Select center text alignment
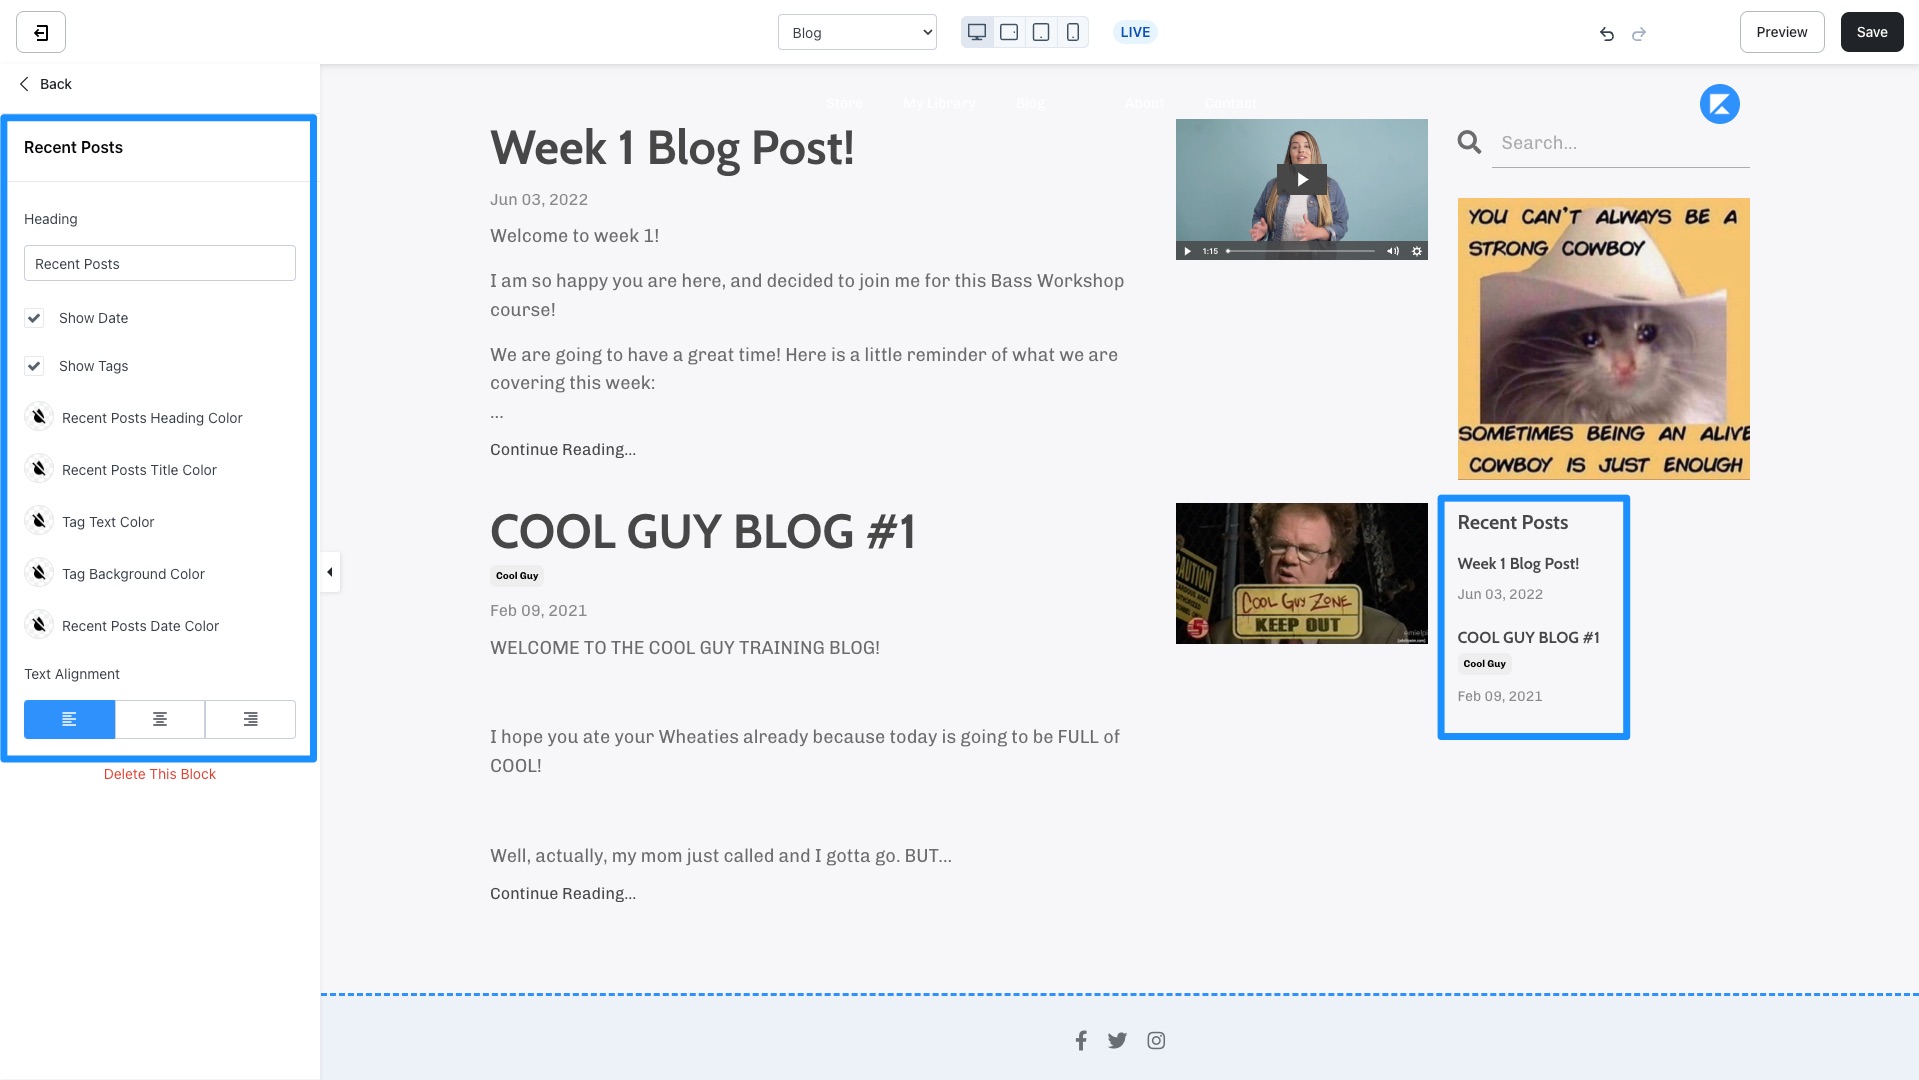This screenshot has height=1080, width=1919. [160, 719]
